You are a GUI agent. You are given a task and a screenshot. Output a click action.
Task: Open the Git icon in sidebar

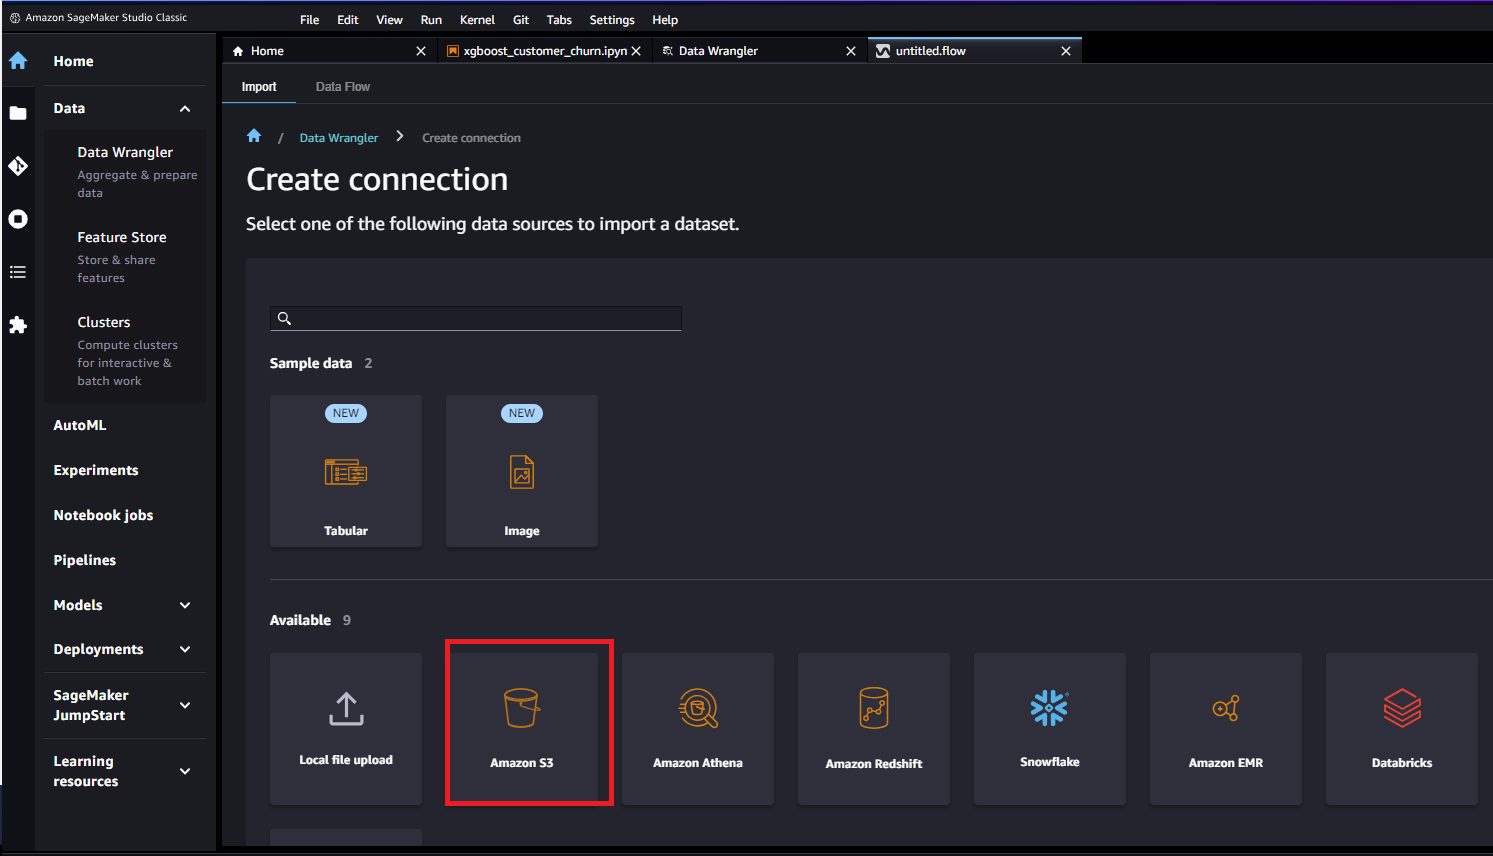[x=18, y=166]
